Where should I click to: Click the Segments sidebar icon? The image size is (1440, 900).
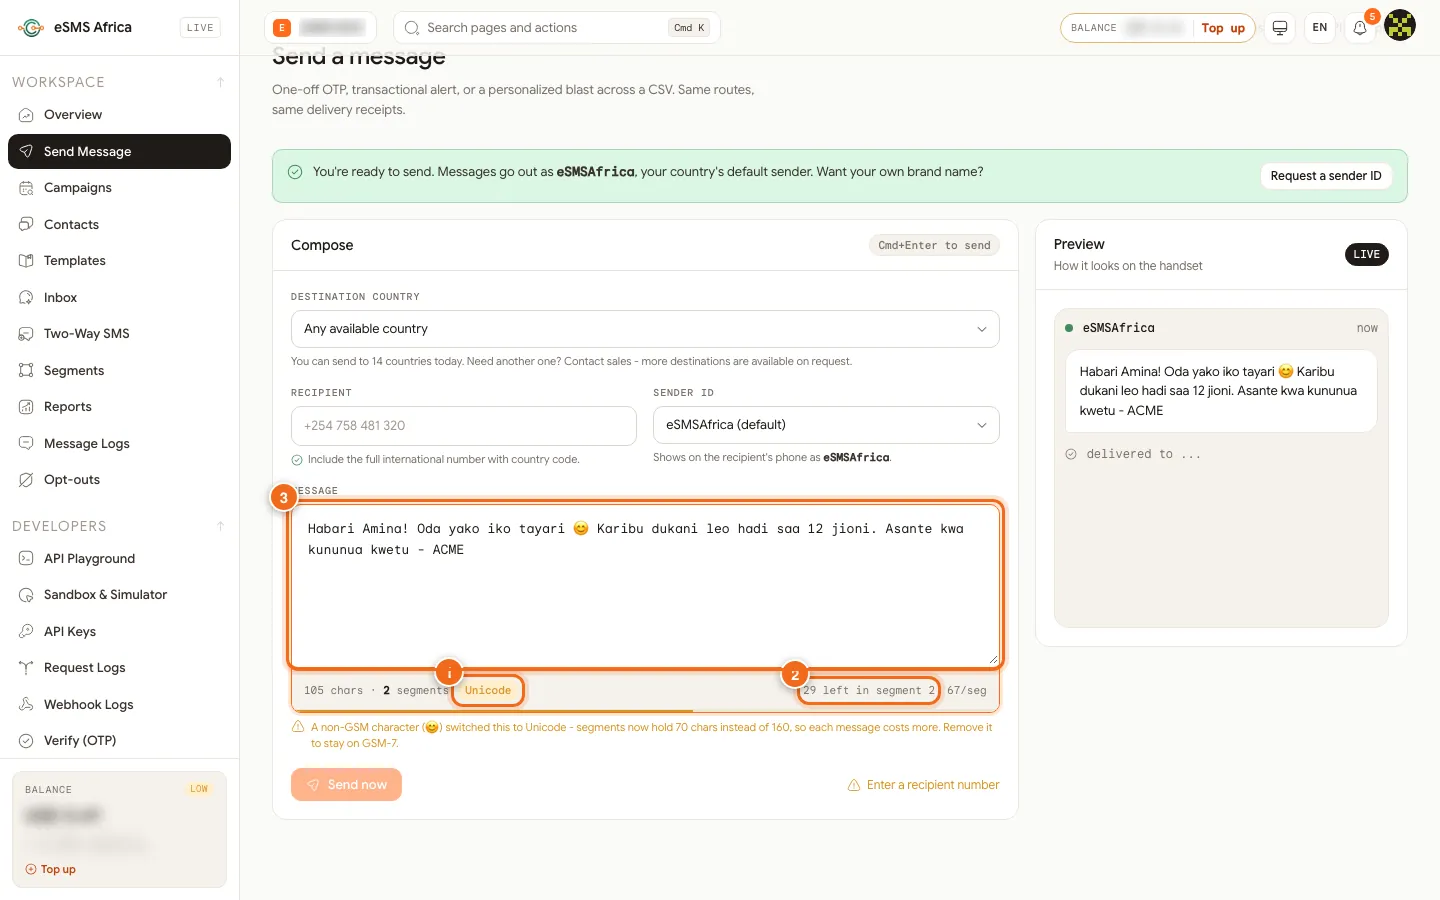pos(26,371)
